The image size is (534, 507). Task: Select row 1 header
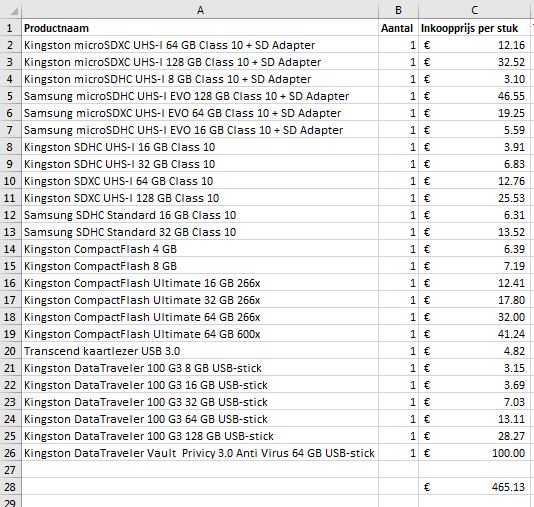click(11, 28)
